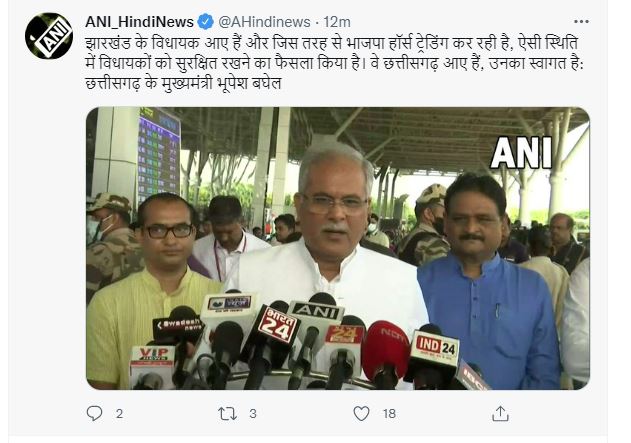
Task: Open the @AHindinews handle link
Action: (x=264, y=22)
